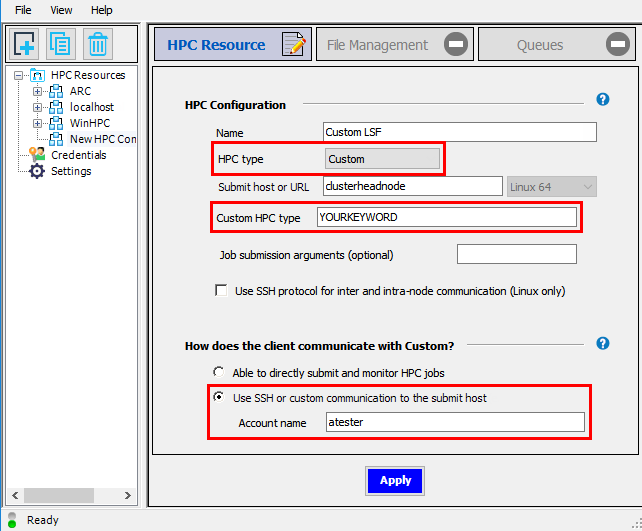This screenshot has height=531, width=642.
Task: Click the Name field containing Custom LSF
Action: tap(459, 132)
